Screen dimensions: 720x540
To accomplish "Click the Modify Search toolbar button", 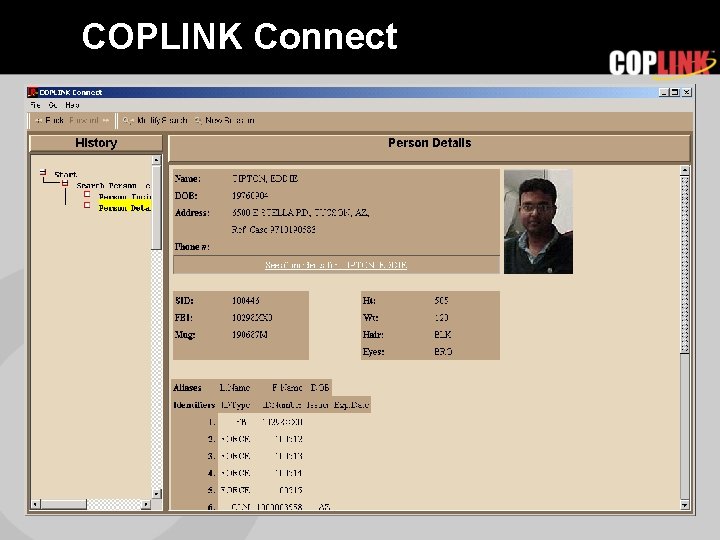I will (x=155, y=120).
